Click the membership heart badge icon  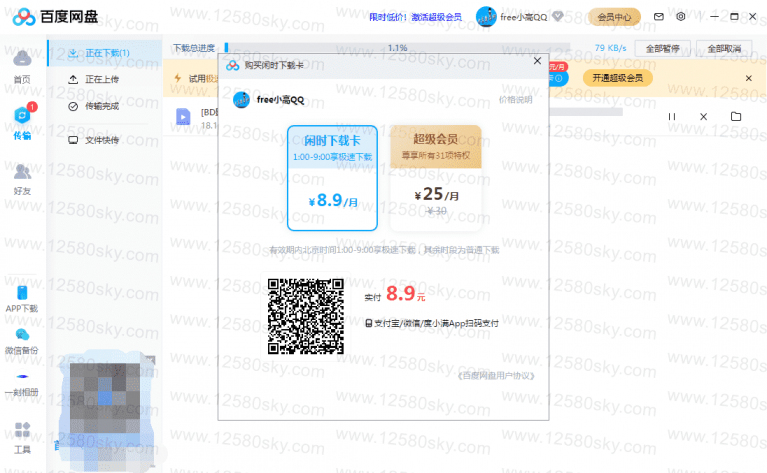pyautogui.click(x=558, y=17)
